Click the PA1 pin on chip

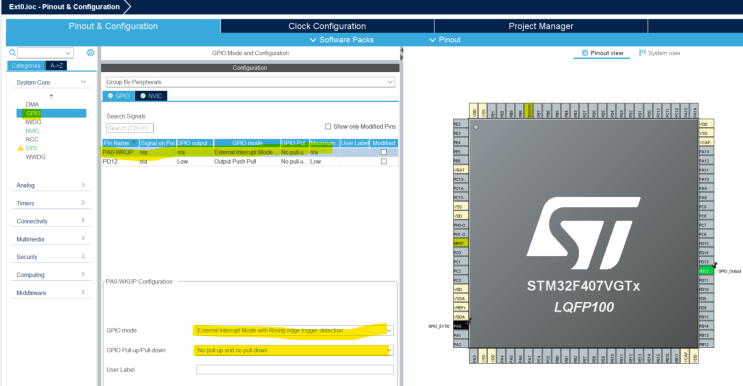[461, 335]
